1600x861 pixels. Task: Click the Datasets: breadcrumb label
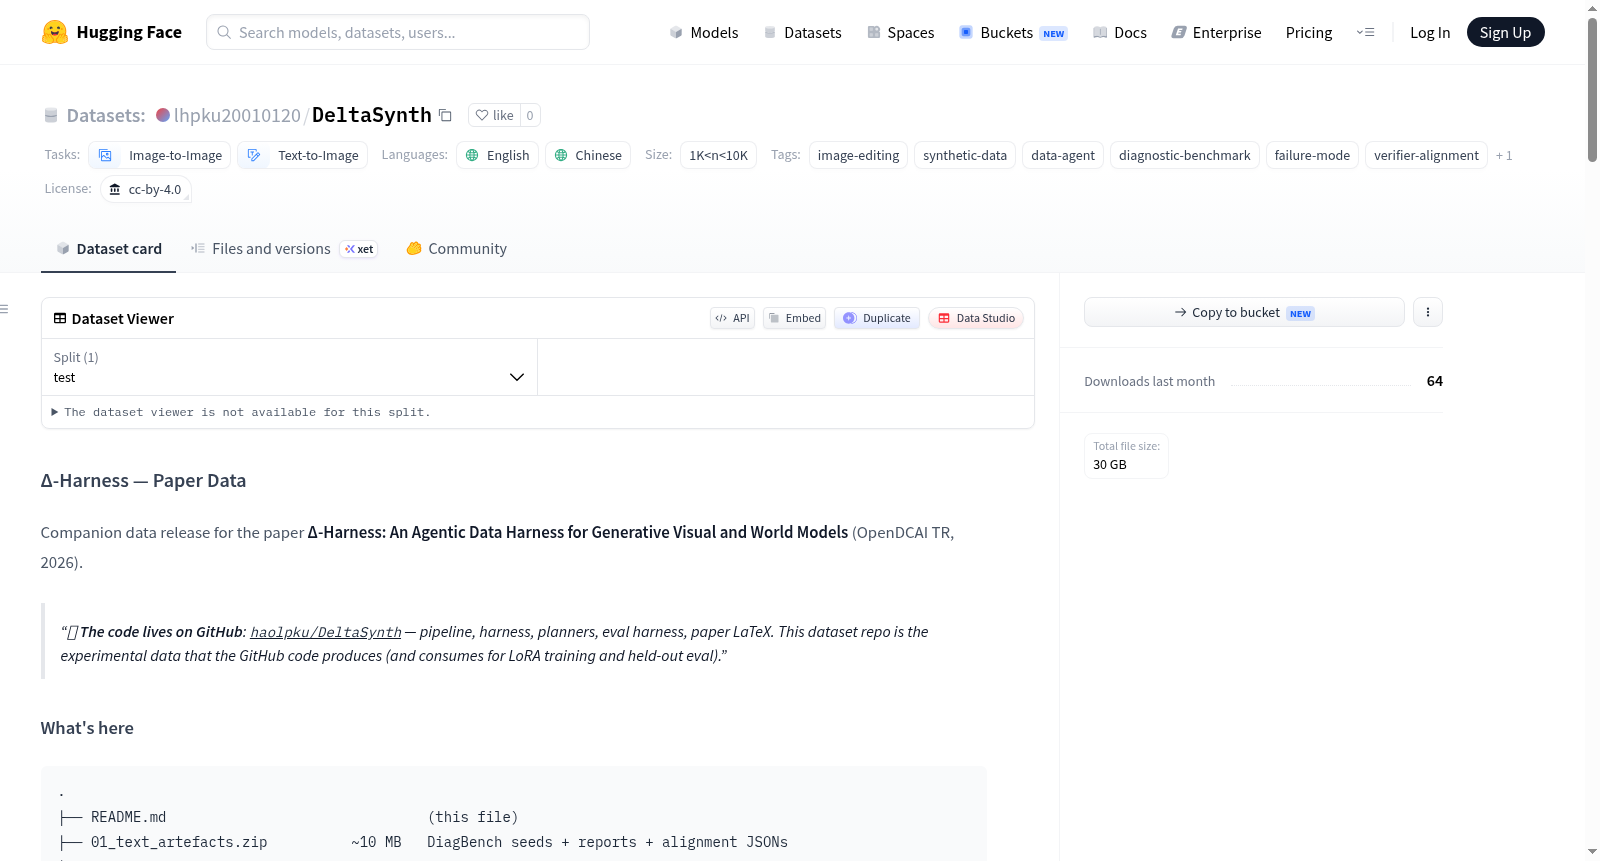[x=106, y=115]
